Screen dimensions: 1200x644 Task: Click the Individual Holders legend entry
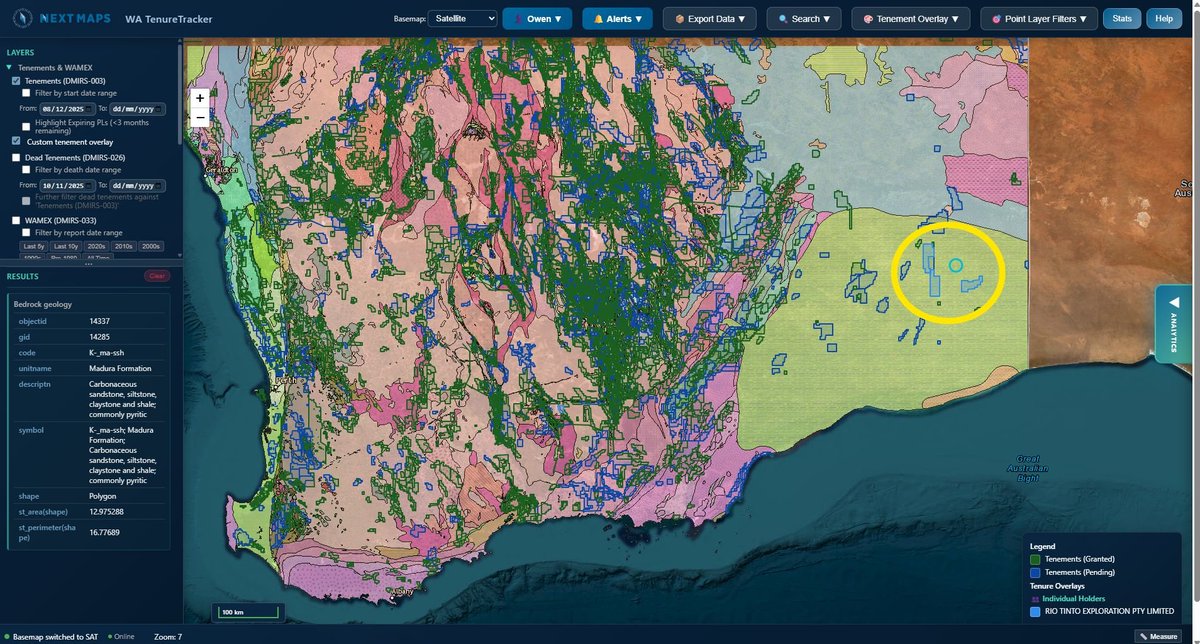[x=1074, y=598]
